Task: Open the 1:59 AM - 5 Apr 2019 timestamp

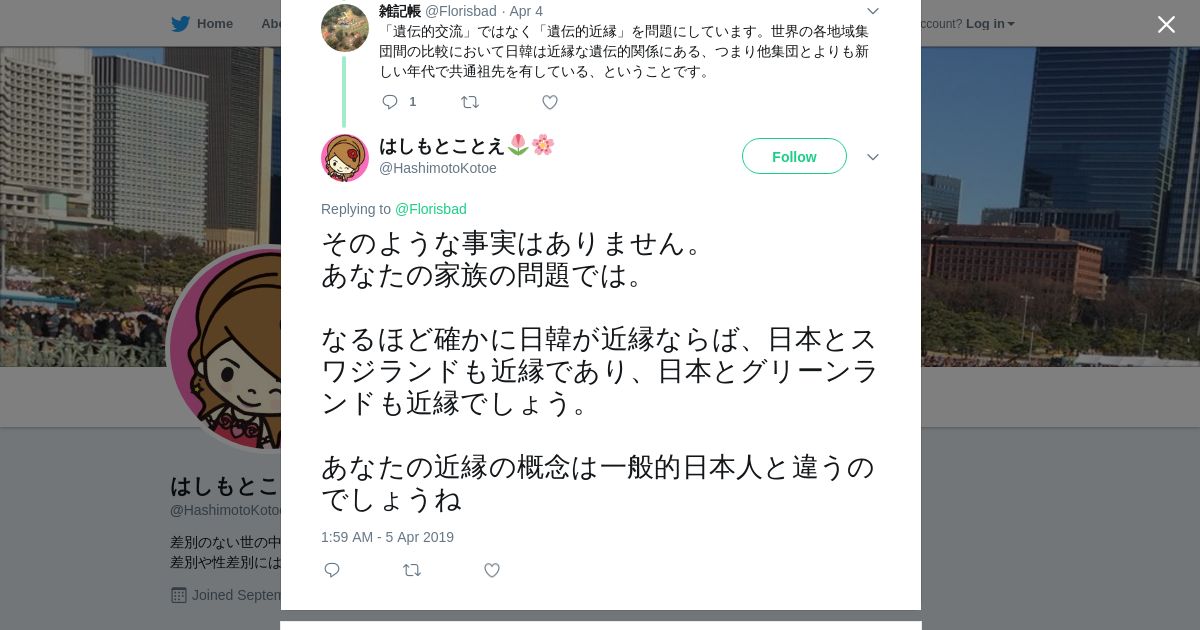Action: [x=387, y=537]
